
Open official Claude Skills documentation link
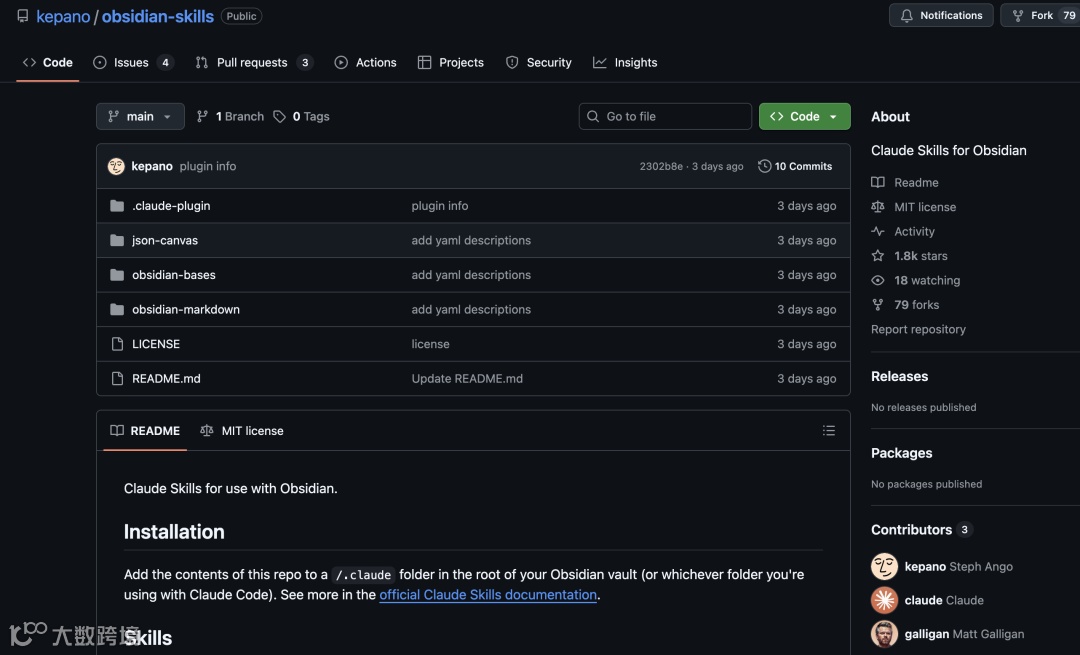point(488,595)
